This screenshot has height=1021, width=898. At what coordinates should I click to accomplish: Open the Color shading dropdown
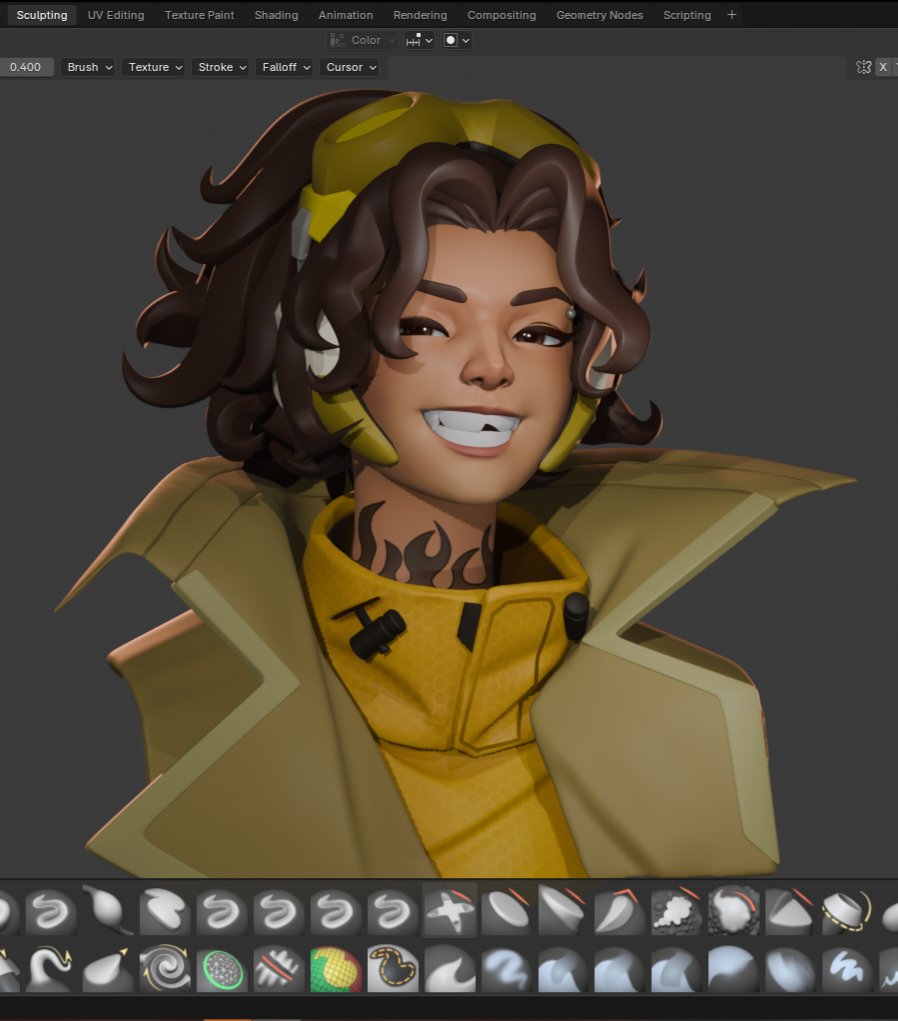coord(363,40)
